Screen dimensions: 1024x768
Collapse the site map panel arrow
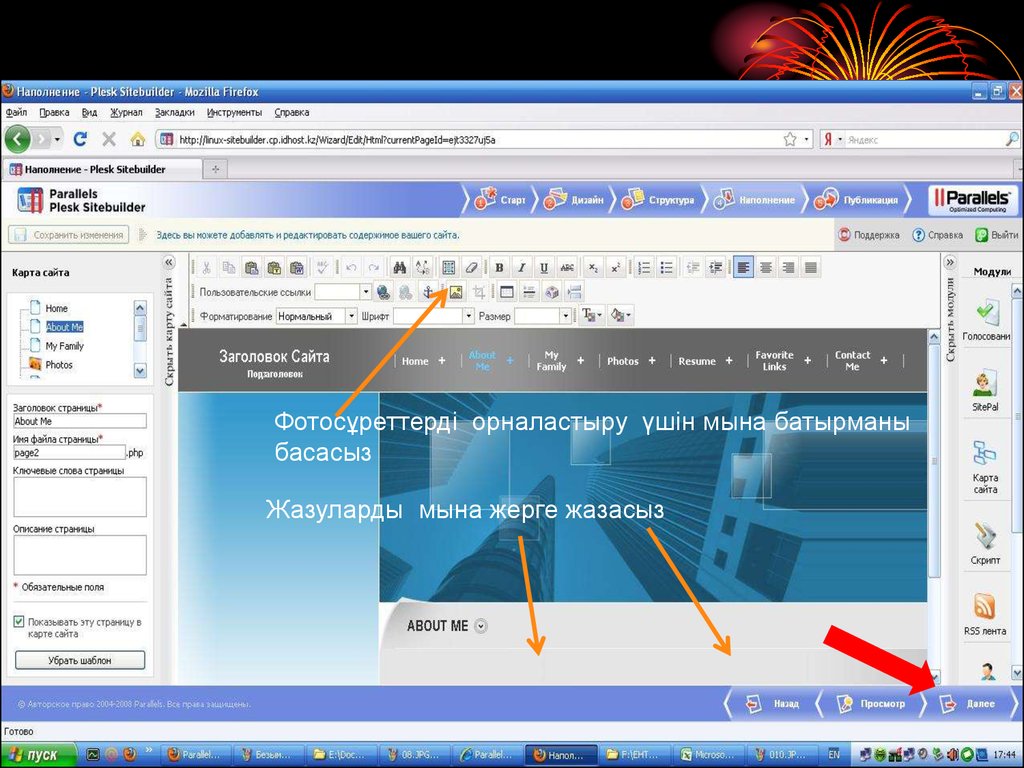pyautogui.click(x=169, y=263)
